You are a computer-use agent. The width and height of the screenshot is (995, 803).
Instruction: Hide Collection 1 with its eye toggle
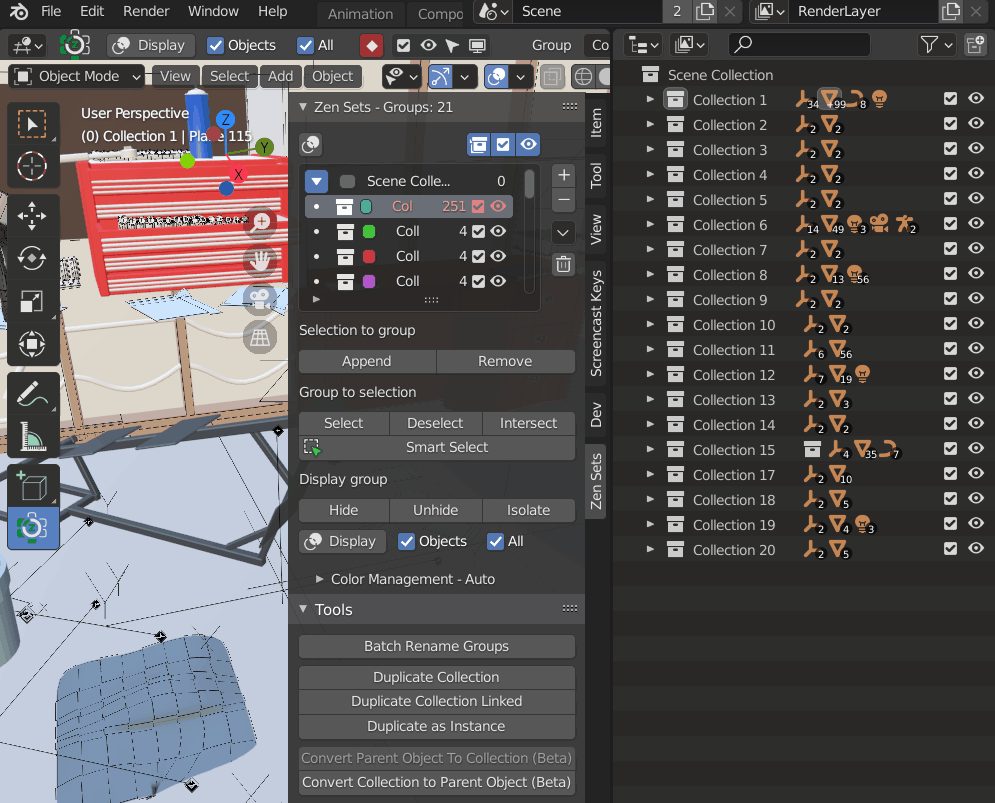tap(975, 99)
